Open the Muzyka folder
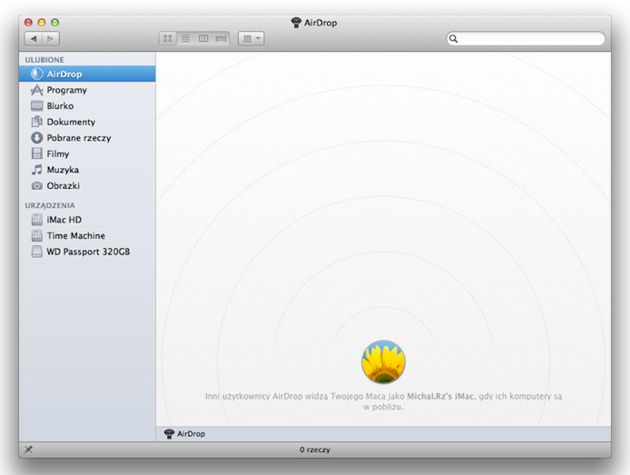 tap(87, 170)
